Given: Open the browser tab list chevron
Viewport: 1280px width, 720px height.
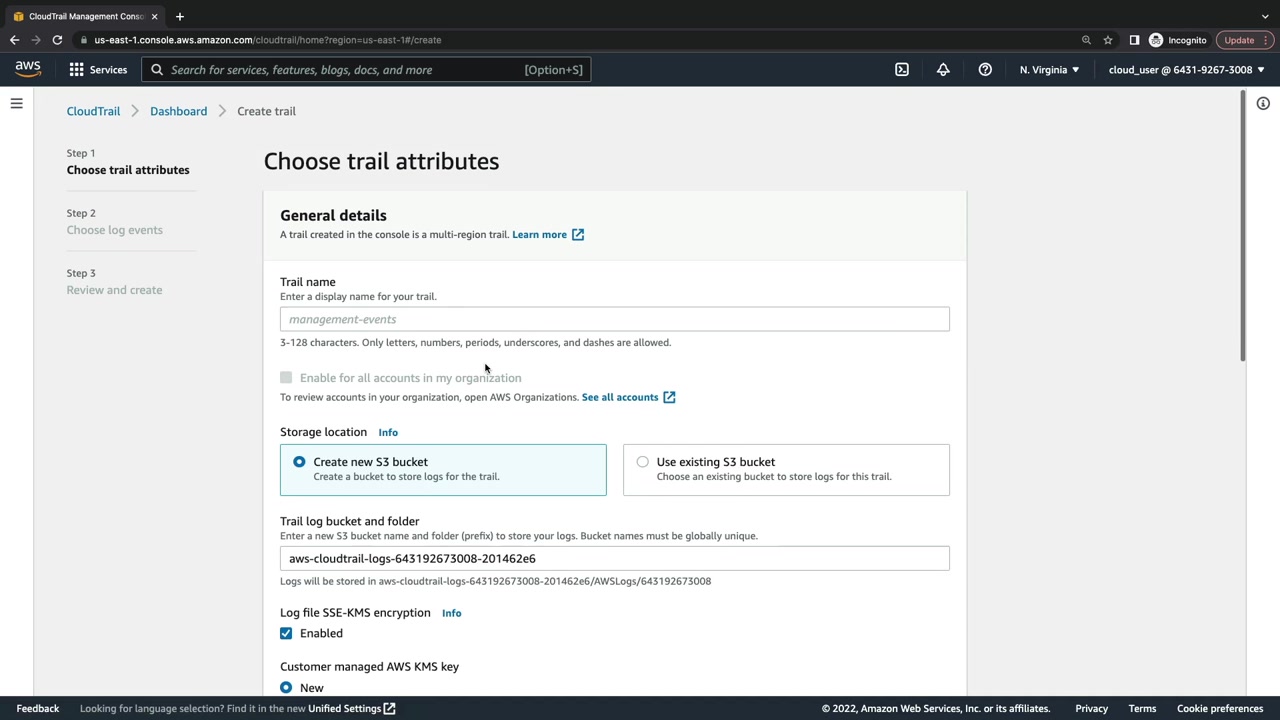Looking at the screenshot, I should pyautogui.click(x=1265, y=16).
